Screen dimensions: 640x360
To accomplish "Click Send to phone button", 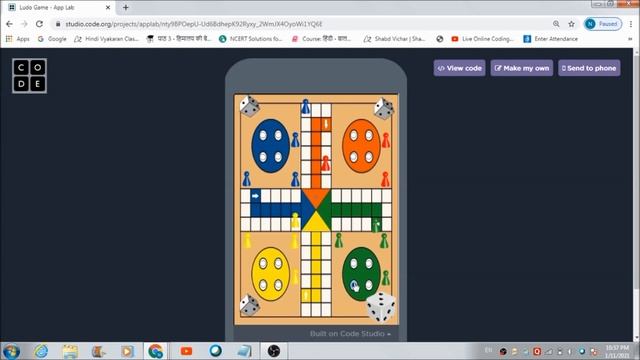I will [x=589, y=68].
